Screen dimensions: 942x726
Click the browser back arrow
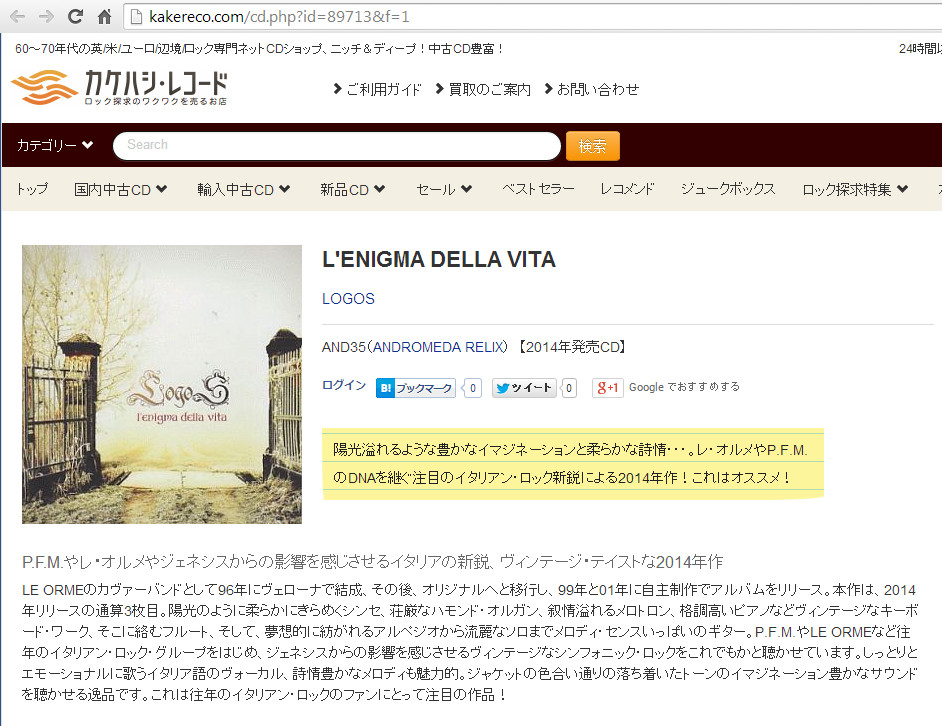coord(17,16)
